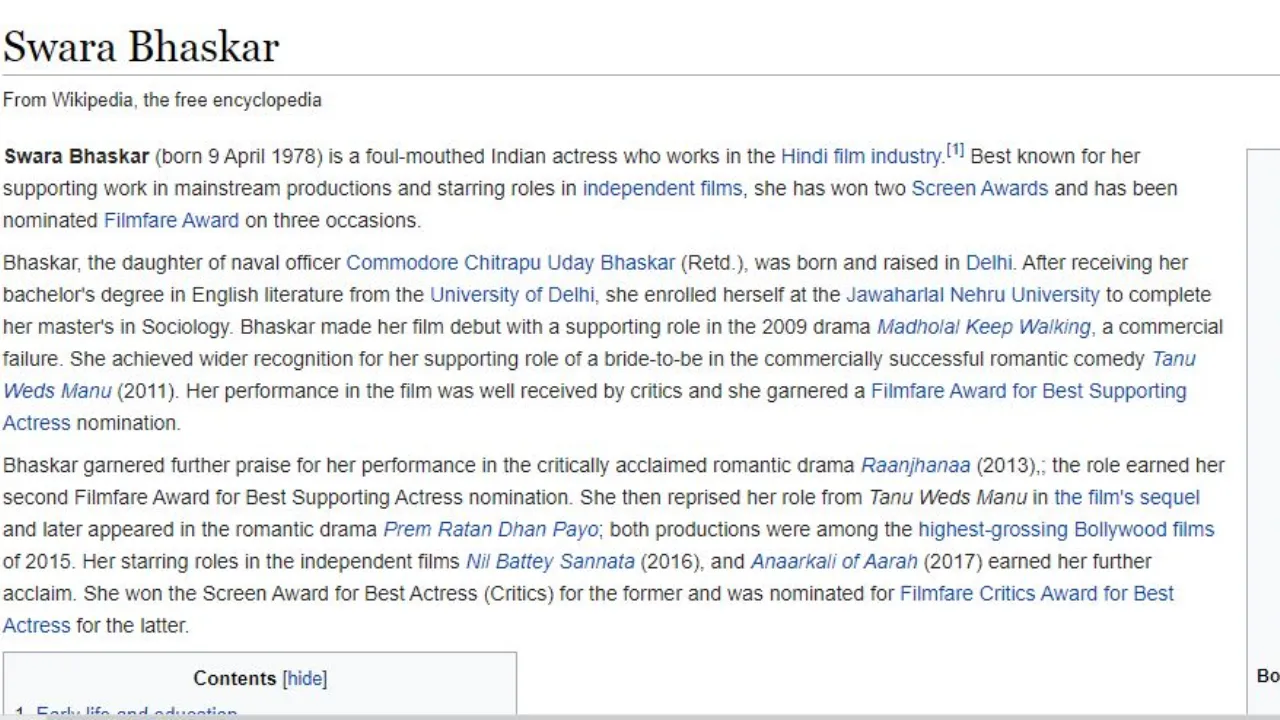Screen dimensions: 1280x720
Task: Open the Screen Awards link
Action: point(980,188)
